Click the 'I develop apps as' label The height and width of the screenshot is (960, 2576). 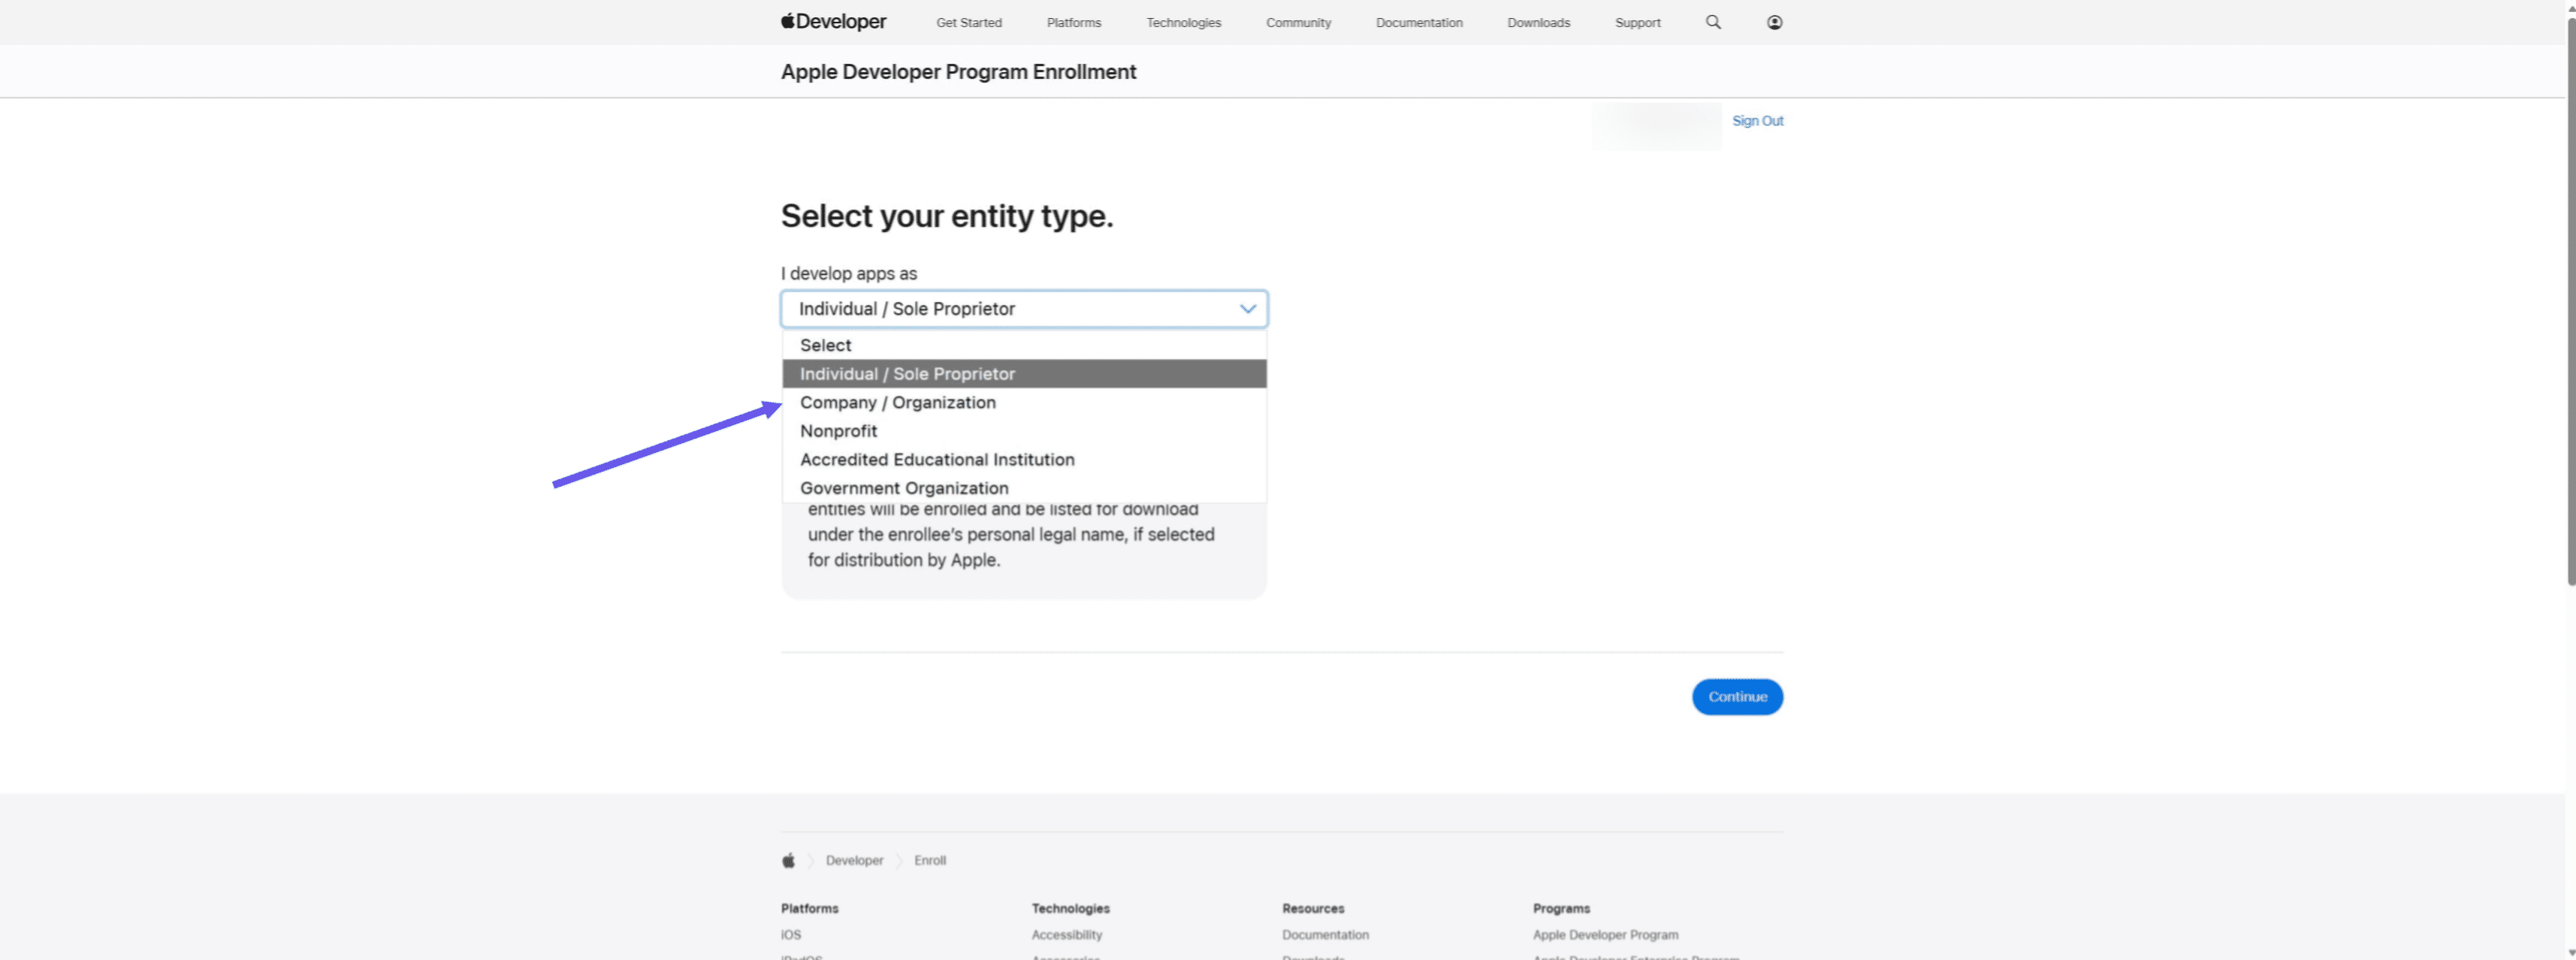848,273
